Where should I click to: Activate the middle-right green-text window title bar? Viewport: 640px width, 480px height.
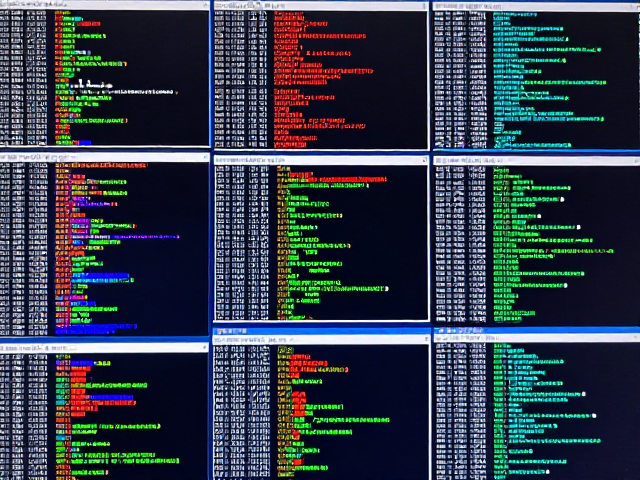(x=536, y=160)
